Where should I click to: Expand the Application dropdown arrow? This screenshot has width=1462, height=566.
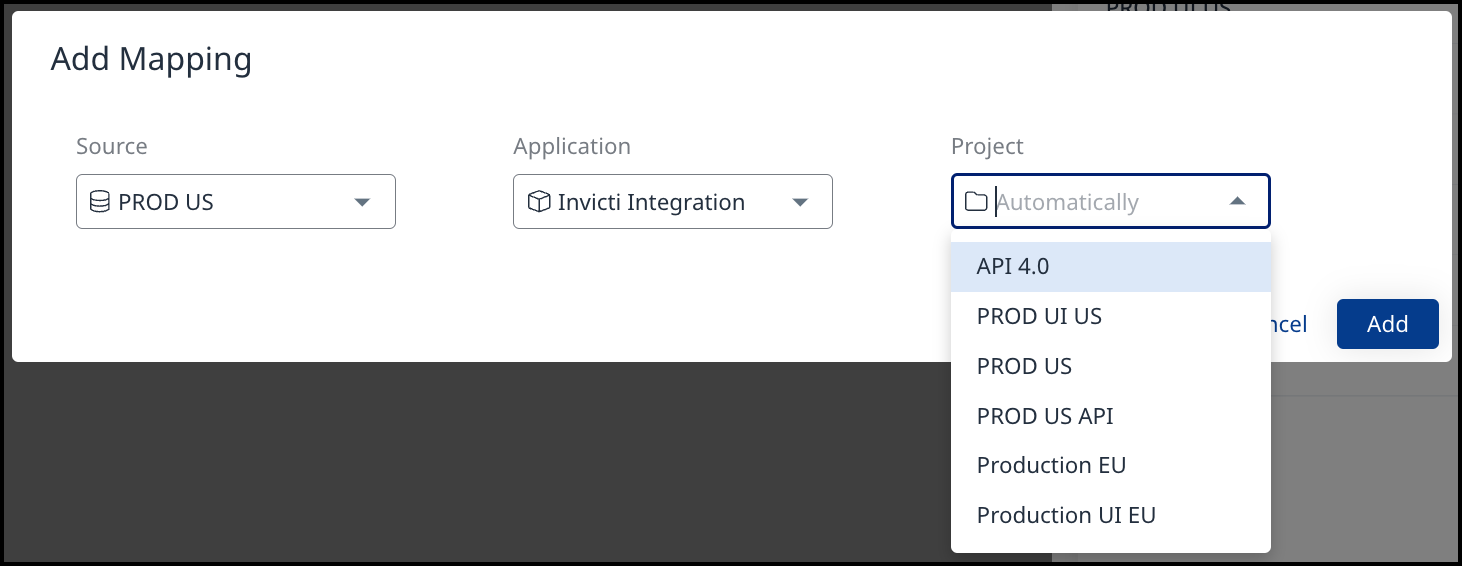click(799, 202)
